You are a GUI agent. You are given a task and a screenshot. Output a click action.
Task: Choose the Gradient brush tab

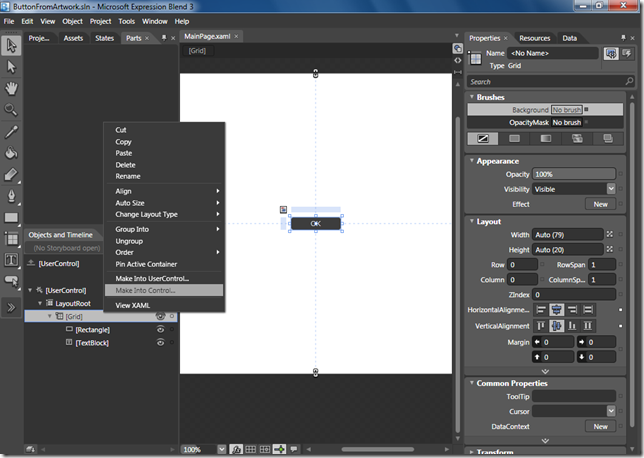coord(545,138)
